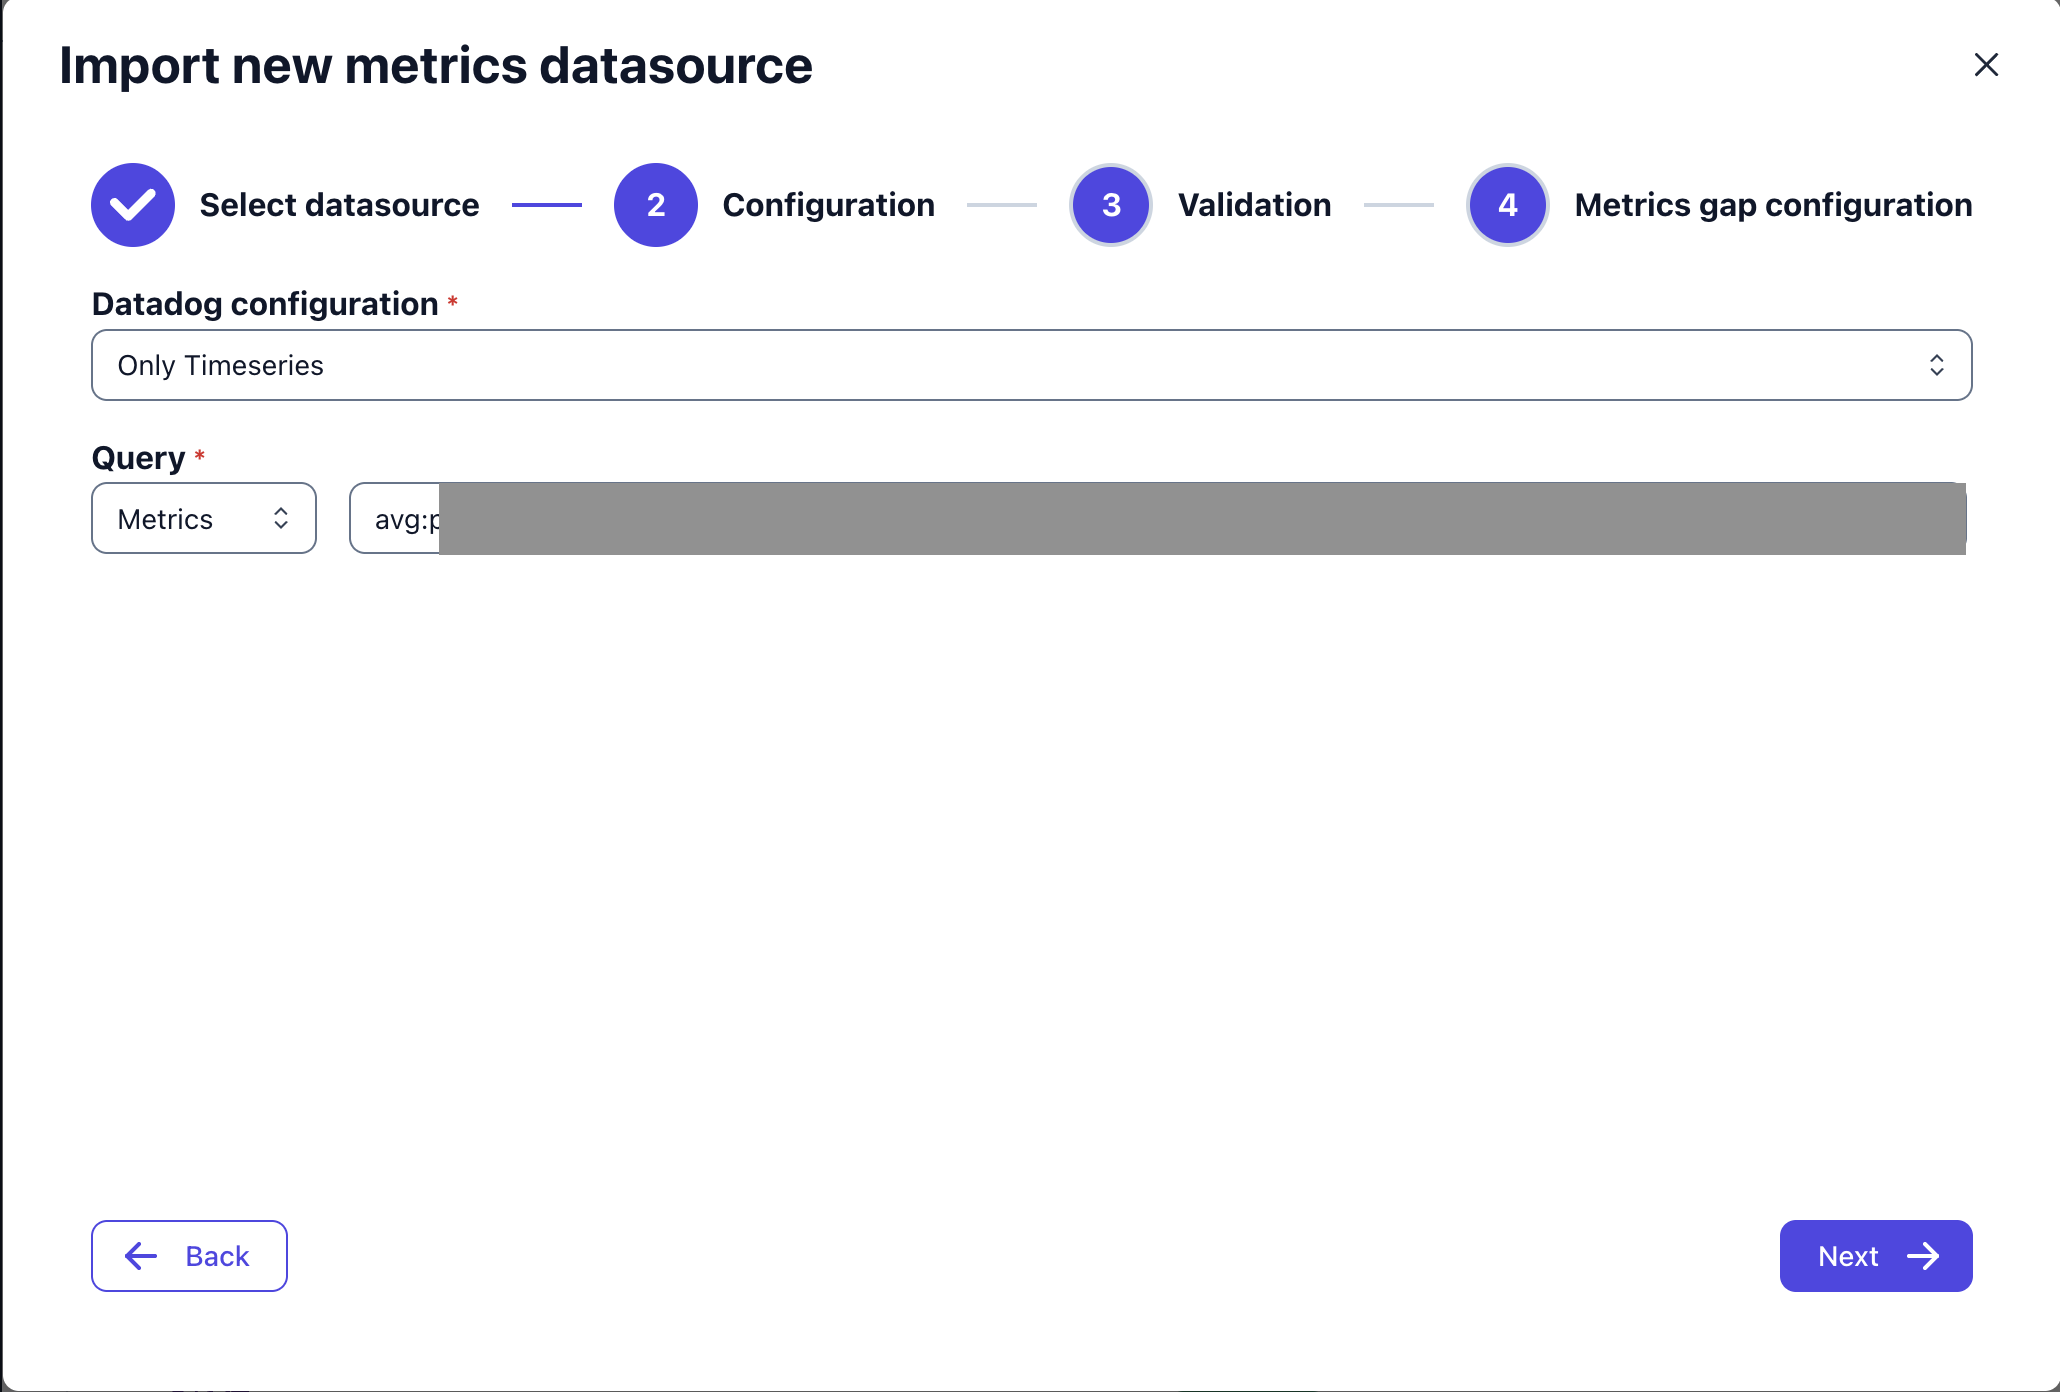
Task: Click the right arrow icon in Next button
Action: [x=1923, y=1256]
